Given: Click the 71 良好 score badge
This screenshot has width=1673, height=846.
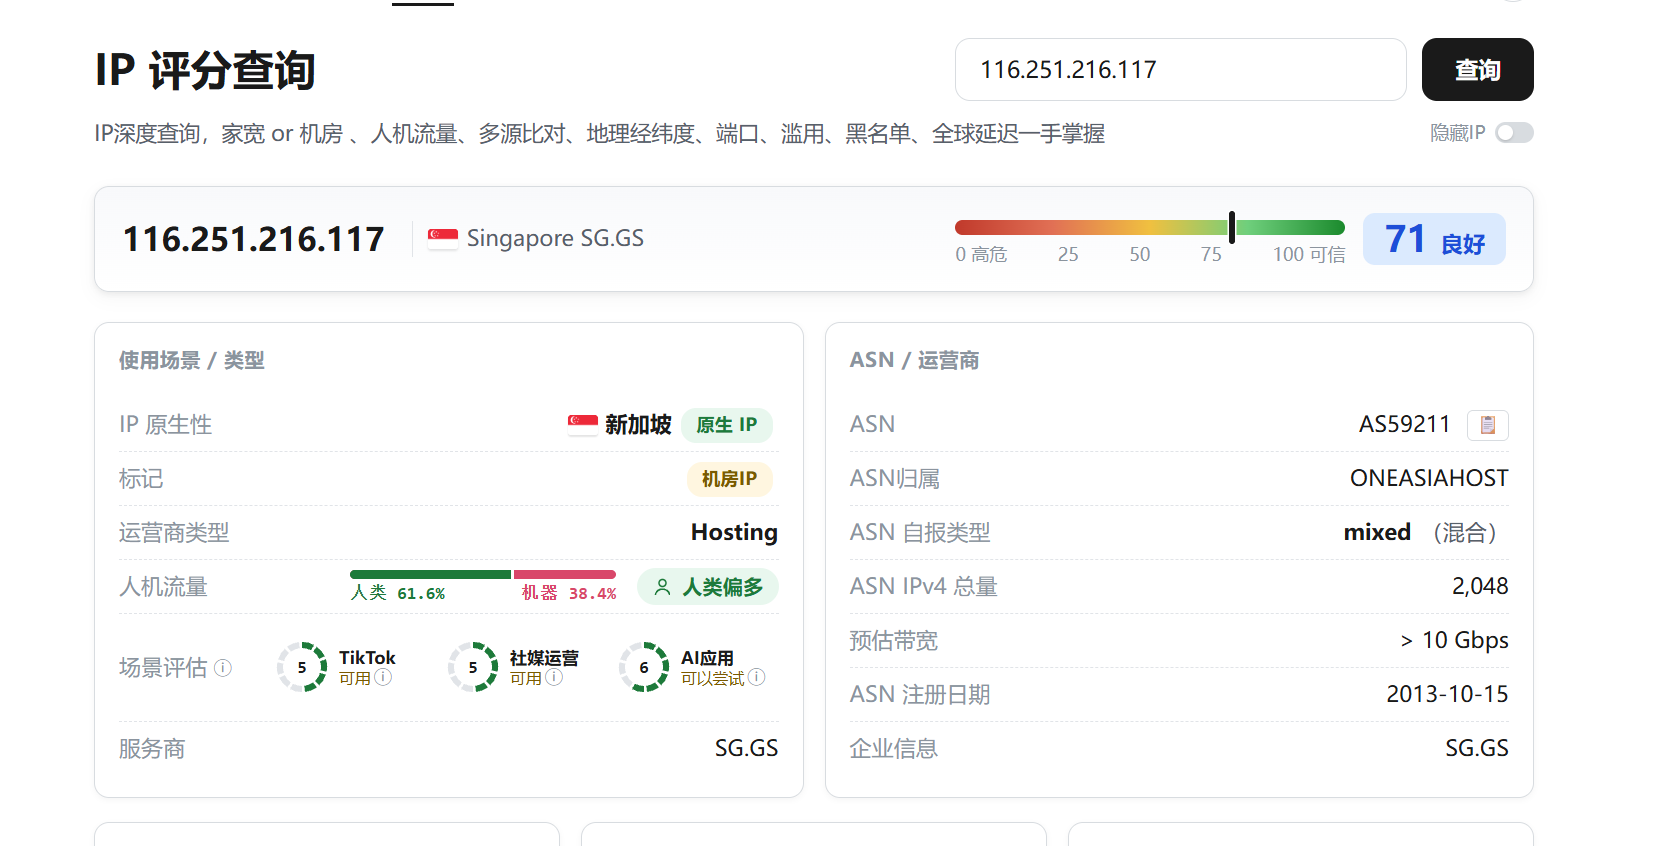Looking at the screenshot, I should pyautogui.click(x=1434, y=239).
